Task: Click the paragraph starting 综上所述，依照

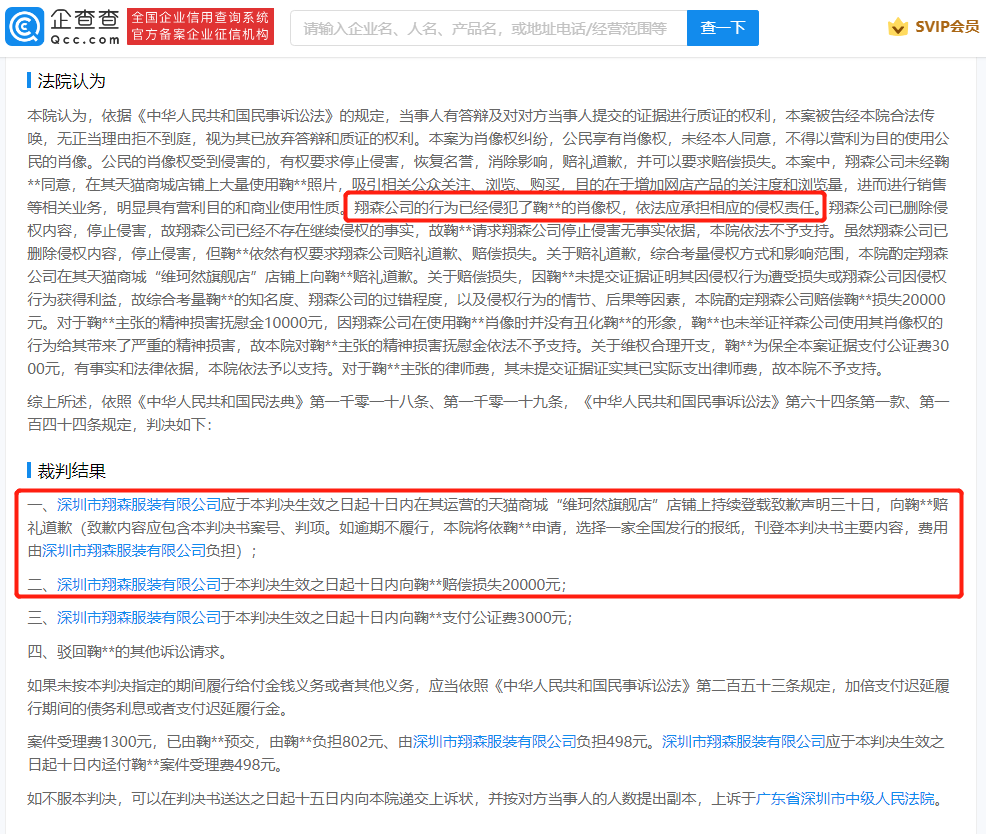Action: 488,413
